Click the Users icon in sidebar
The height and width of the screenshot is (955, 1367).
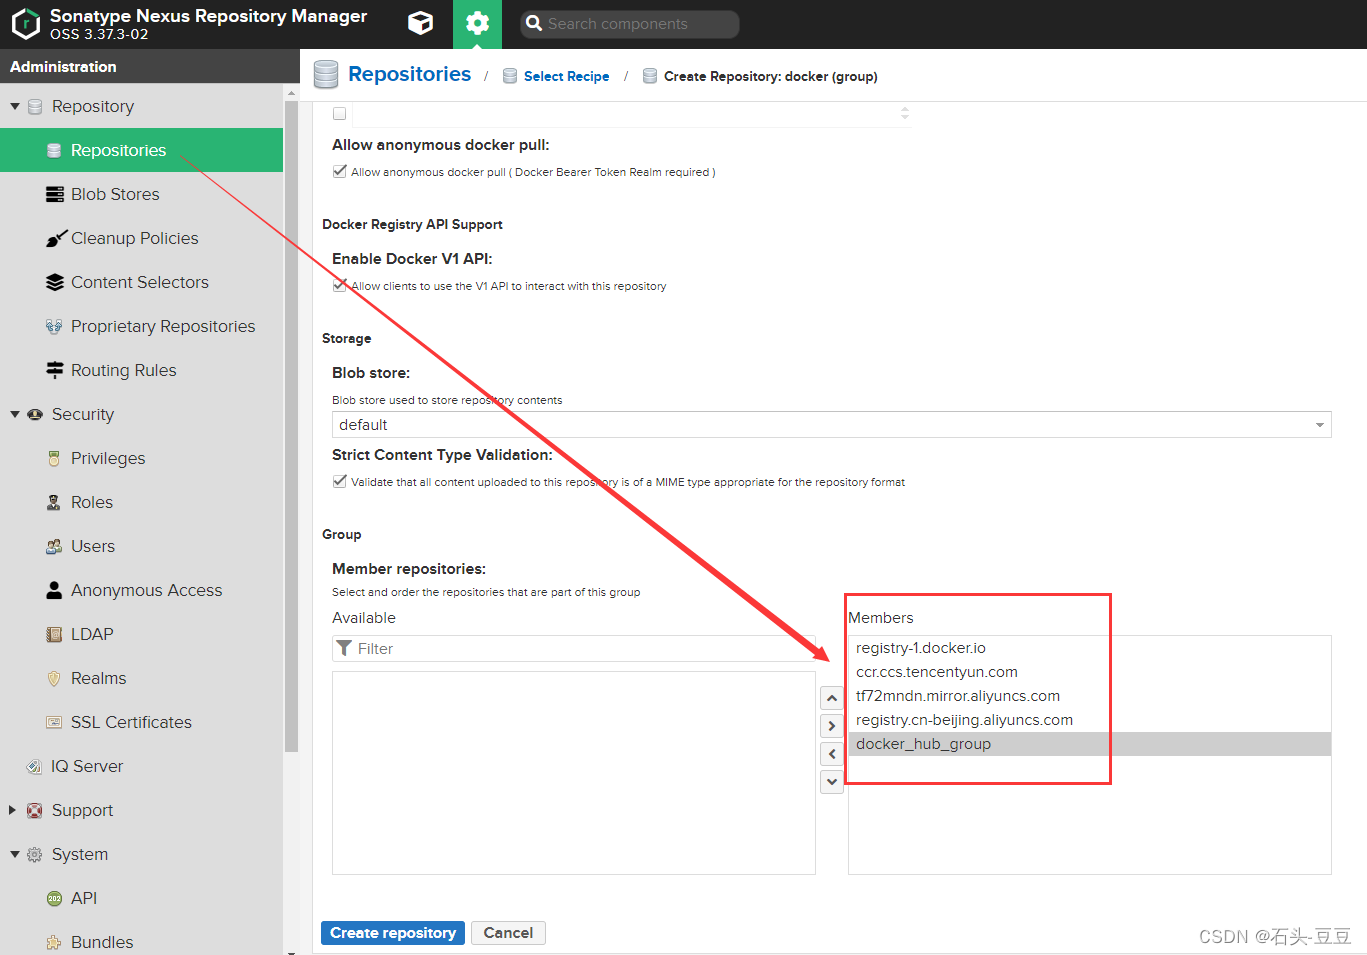pyautogui.click(x=55, y=546)
